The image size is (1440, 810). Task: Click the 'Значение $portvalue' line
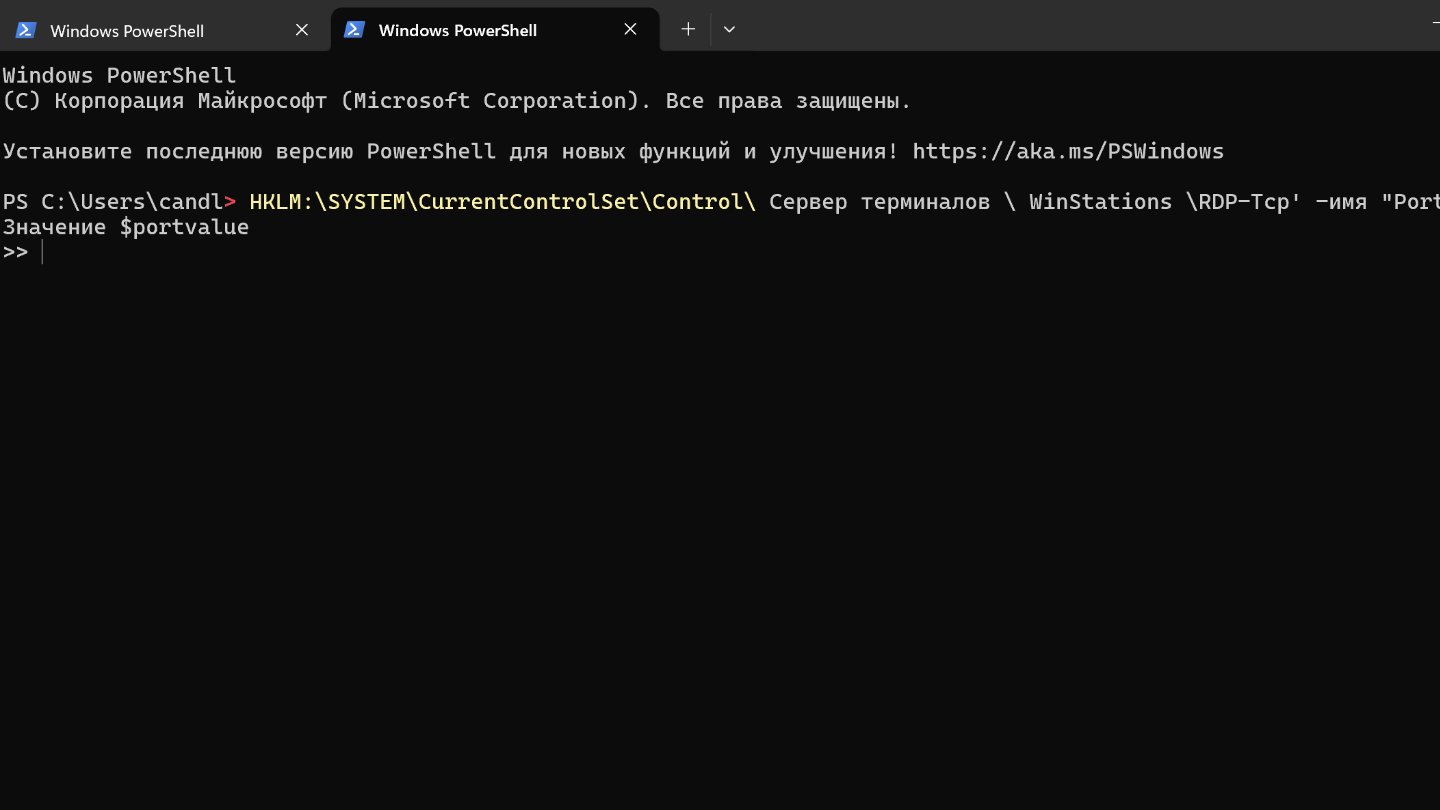coord(125,227)
